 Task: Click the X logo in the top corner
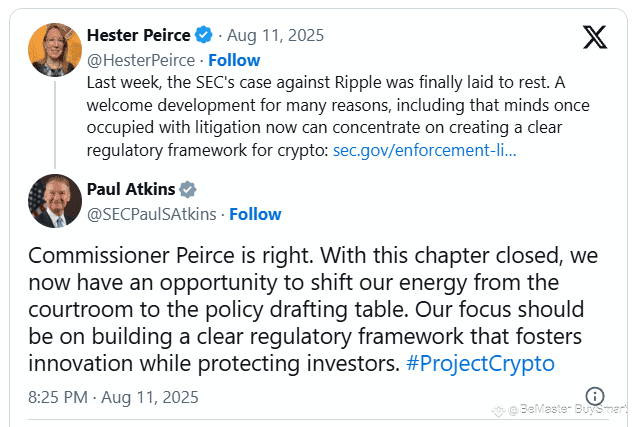point(595,37)
